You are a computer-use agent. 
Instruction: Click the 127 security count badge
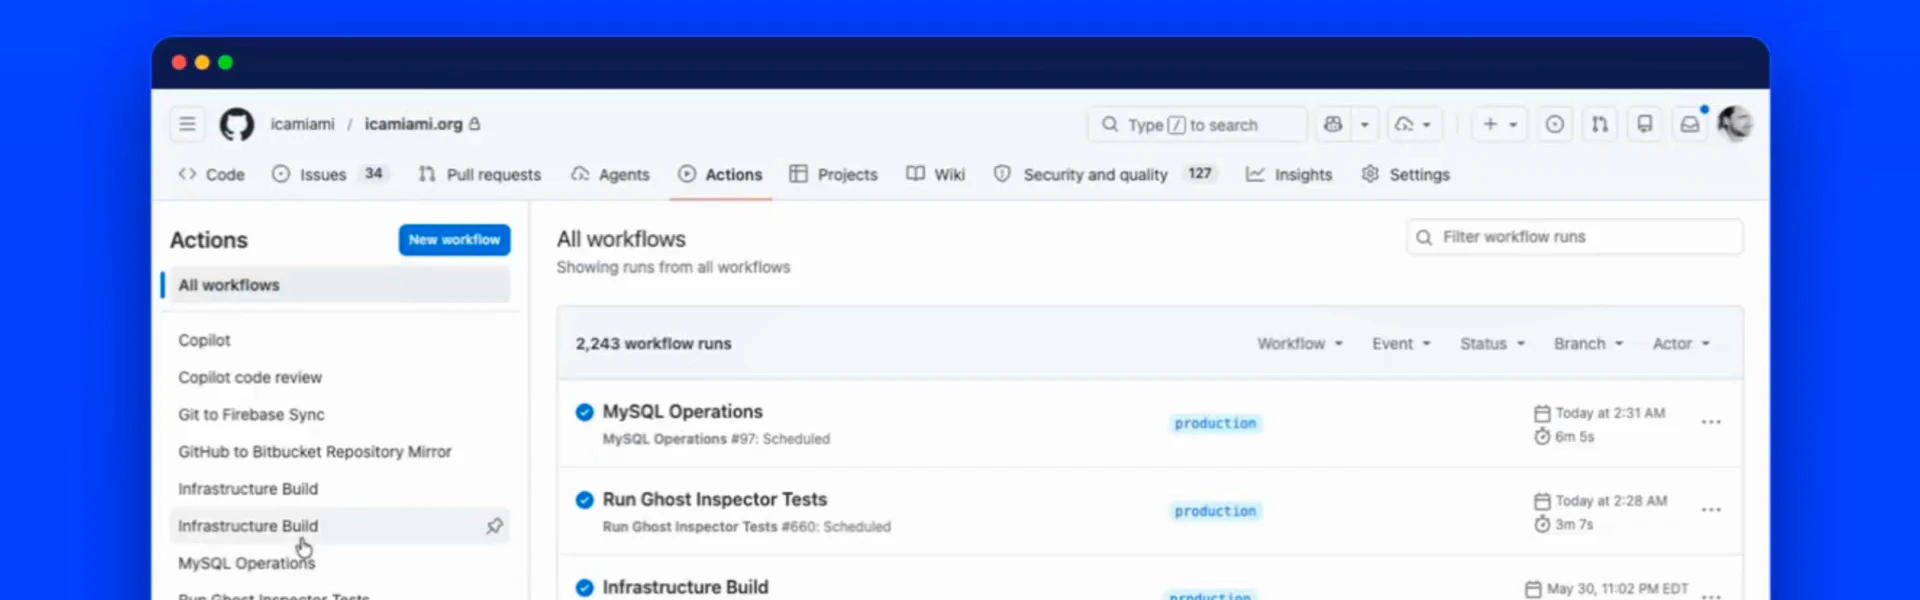pyautogui.click(x=1199, y=173)
